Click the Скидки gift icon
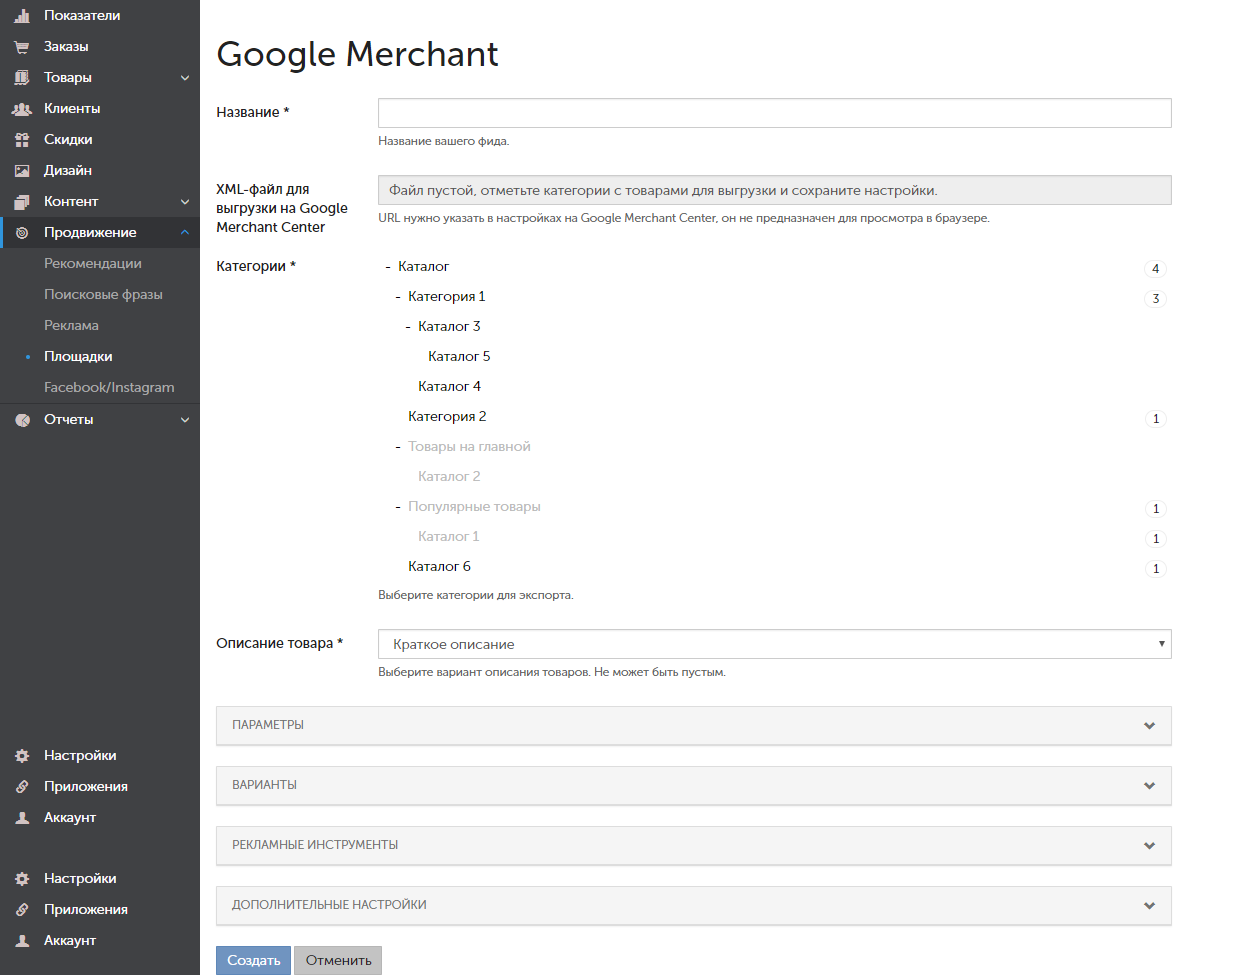 (22, 140)
